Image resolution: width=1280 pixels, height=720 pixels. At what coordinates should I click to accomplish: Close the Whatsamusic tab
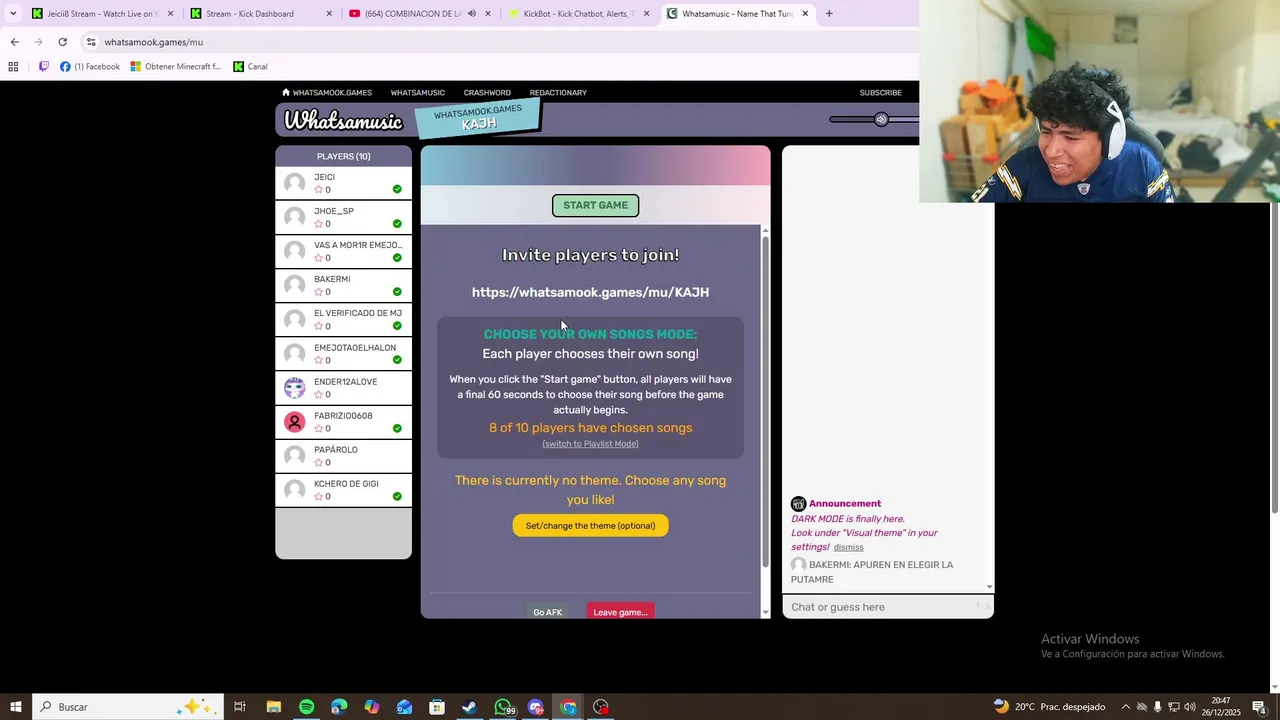805,14
